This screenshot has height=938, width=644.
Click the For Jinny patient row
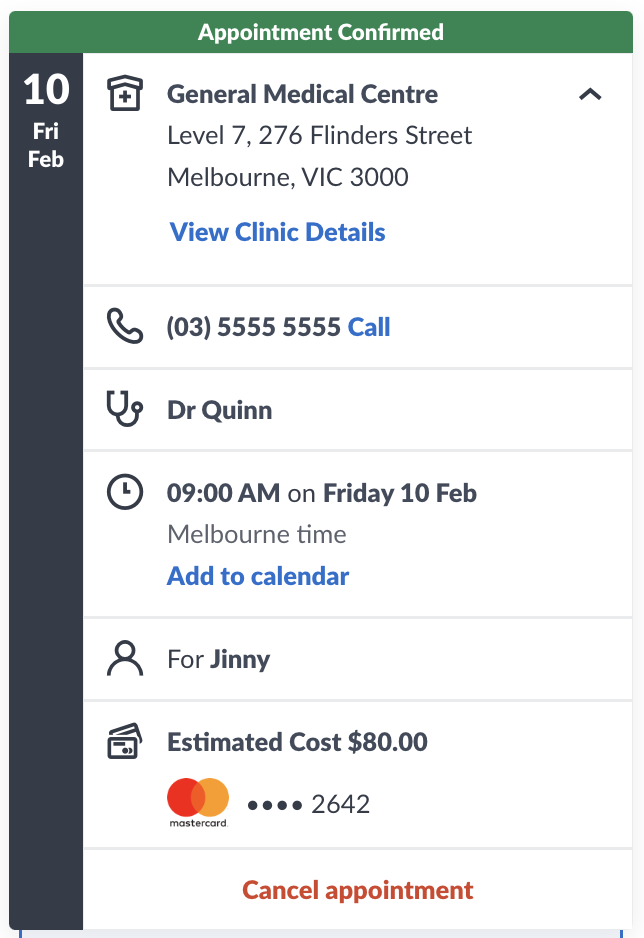pos(358,659)
